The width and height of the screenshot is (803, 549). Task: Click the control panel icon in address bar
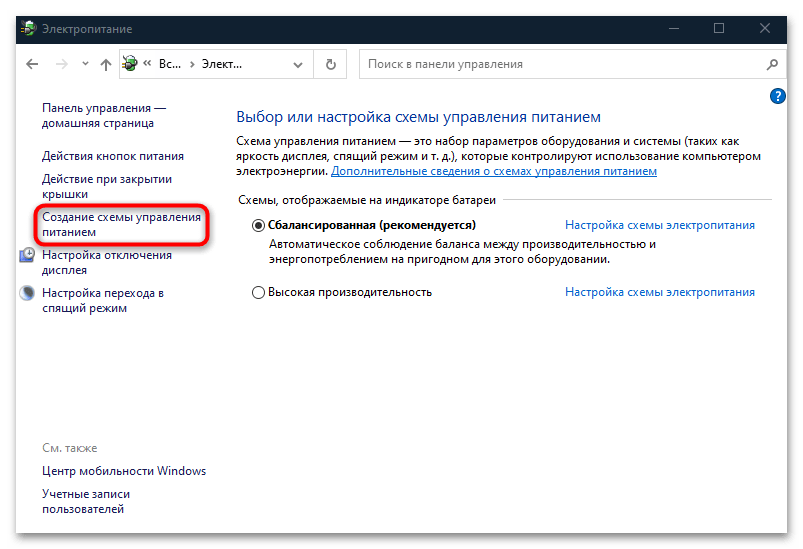(130, 65)
